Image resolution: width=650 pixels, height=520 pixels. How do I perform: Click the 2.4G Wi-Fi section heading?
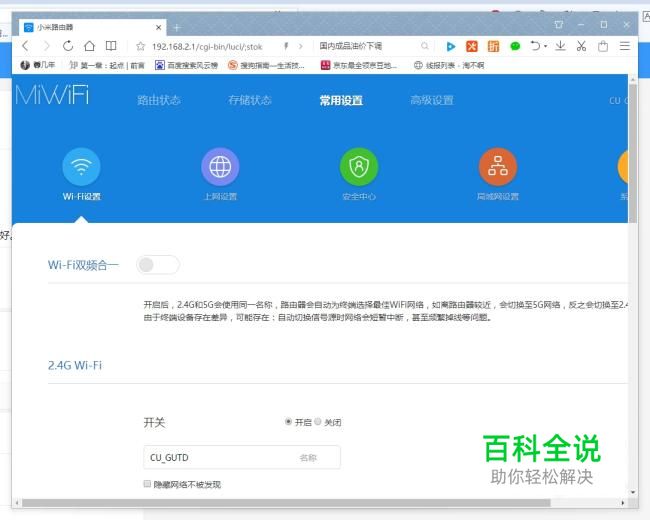[x=75, y=365]
